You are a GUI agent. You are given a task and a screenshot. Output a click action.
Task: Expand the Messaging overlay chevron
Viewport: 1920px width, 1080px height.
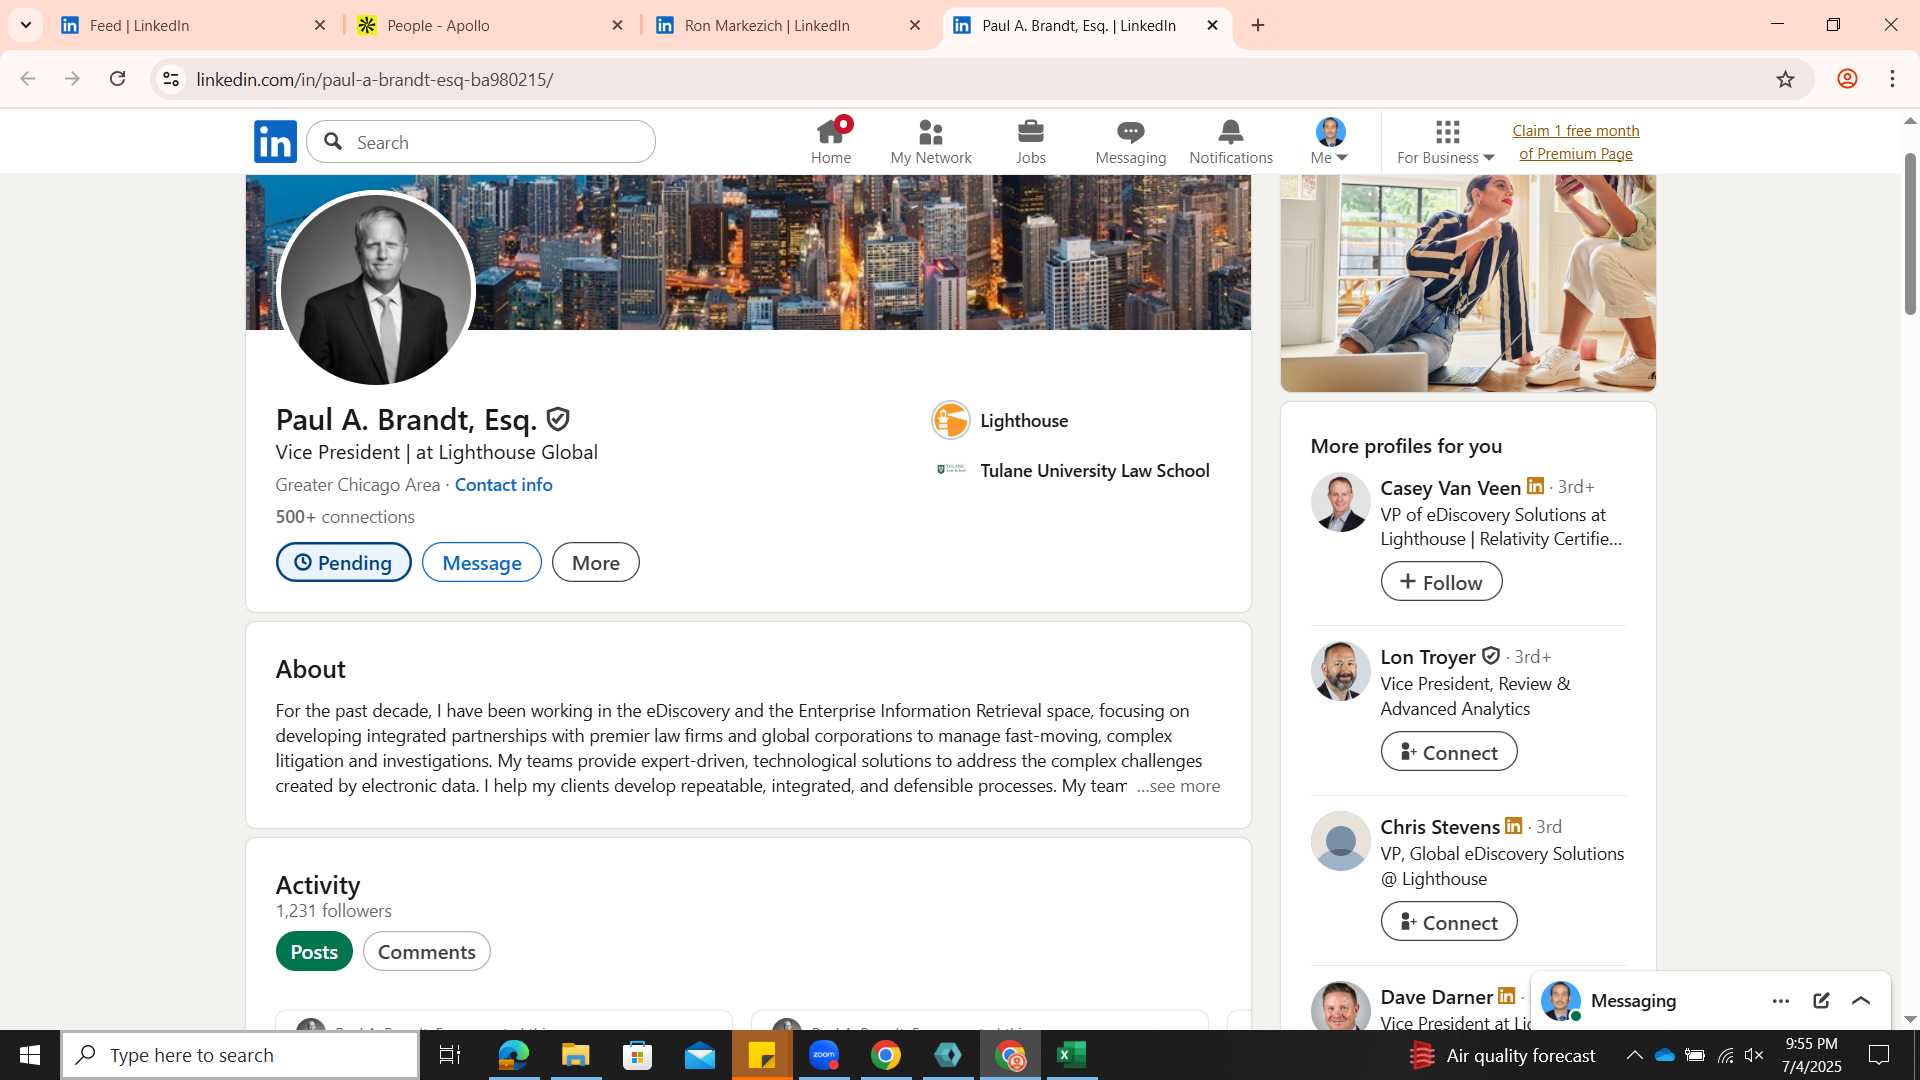(1861, 1001)
